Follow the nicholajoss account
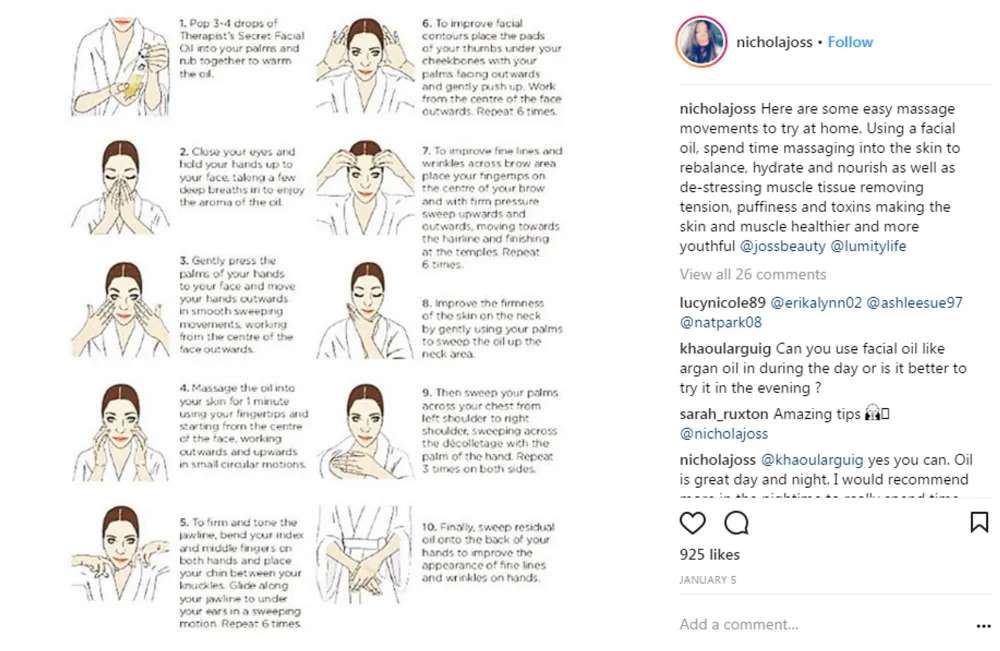 [x=850, y=42]
